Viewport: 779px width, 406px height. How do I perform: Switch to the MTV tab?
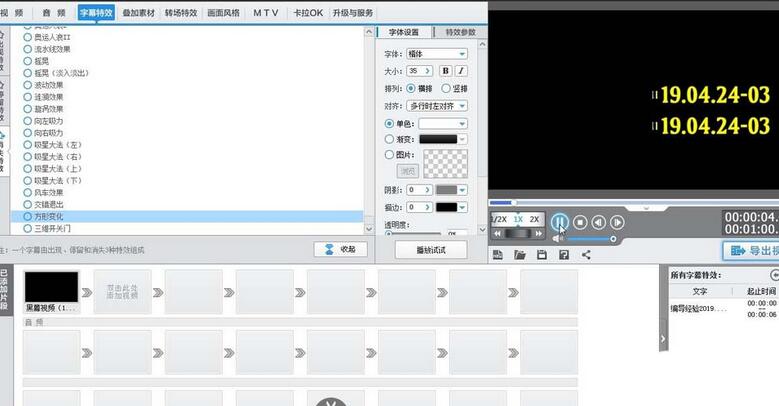coord(266,13)
